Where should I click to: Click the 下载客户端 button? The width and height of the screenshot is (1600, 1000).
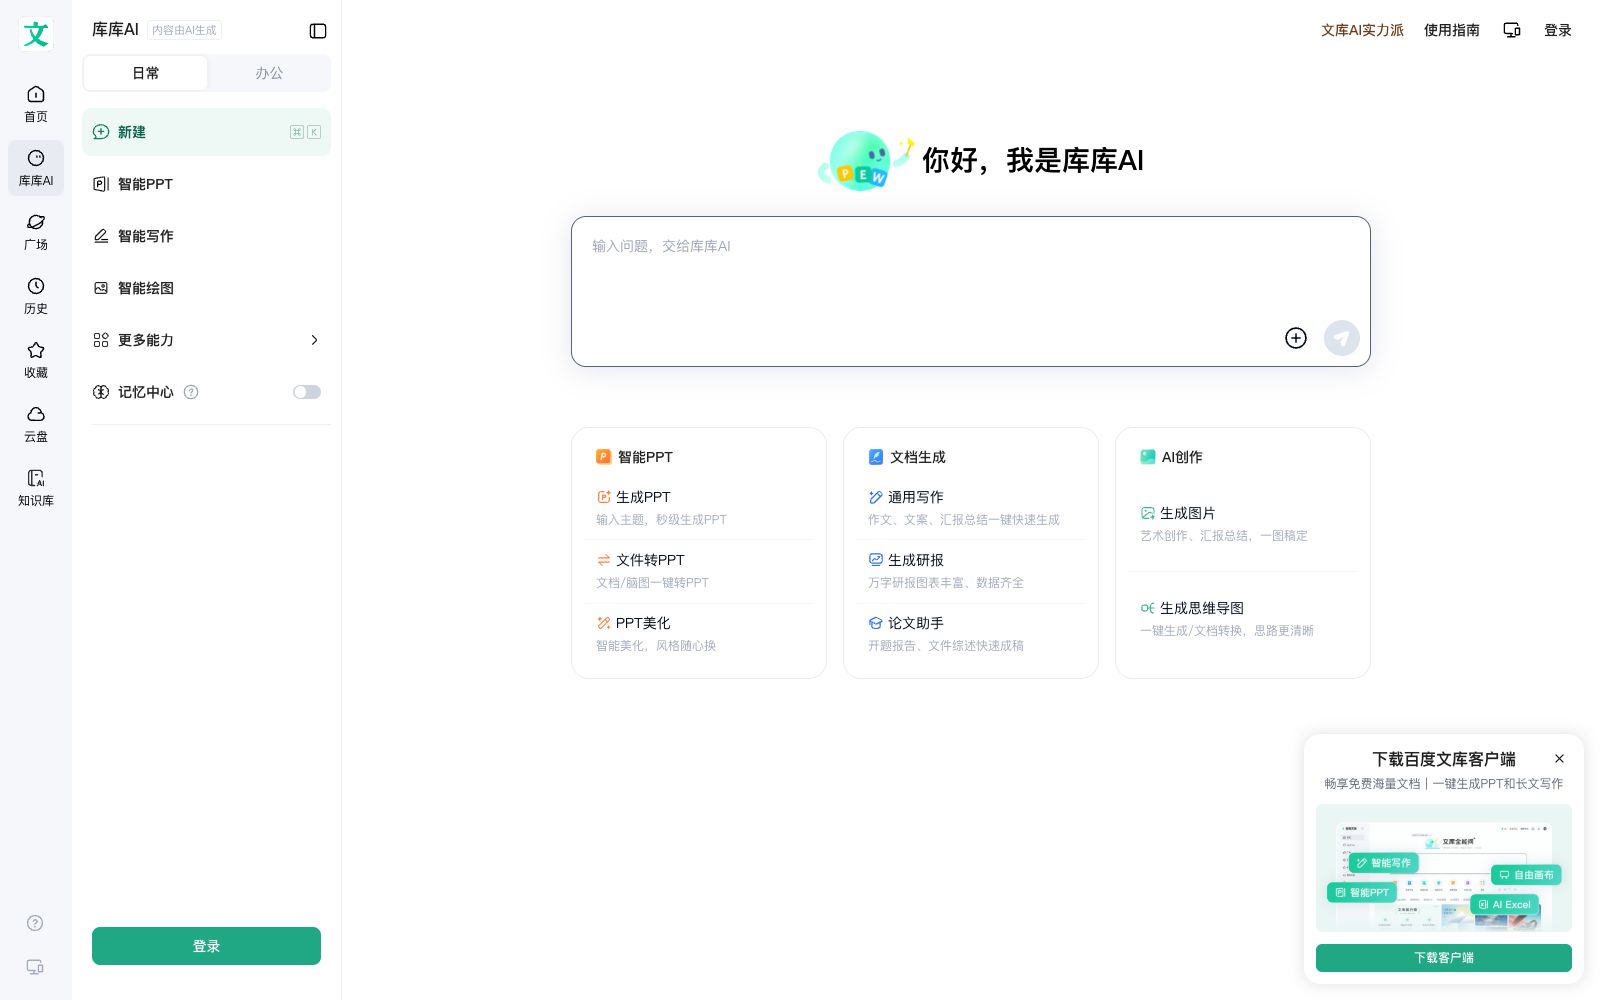point(1444,958)
